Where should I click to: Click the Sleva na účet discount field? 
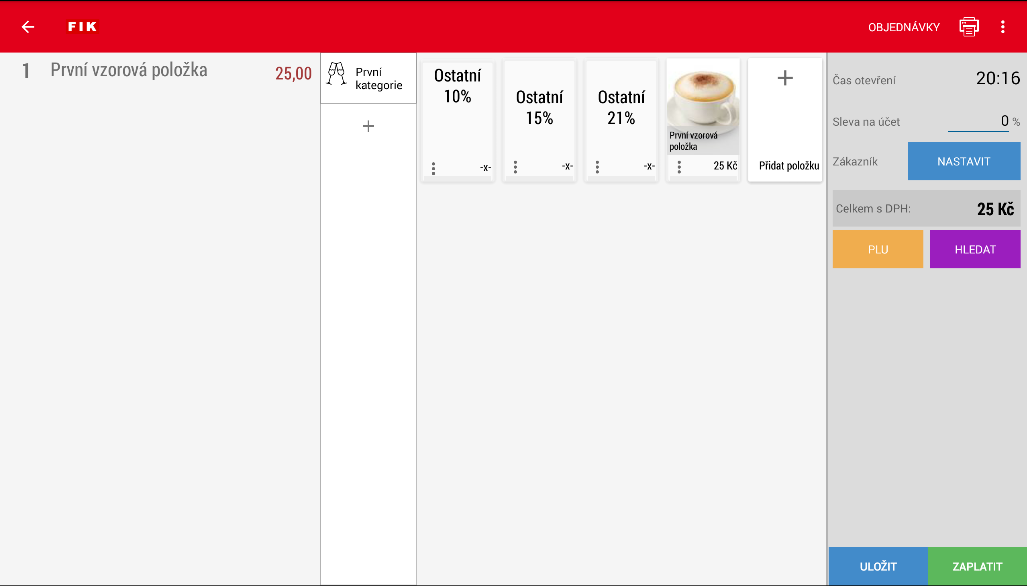point(978,122)
